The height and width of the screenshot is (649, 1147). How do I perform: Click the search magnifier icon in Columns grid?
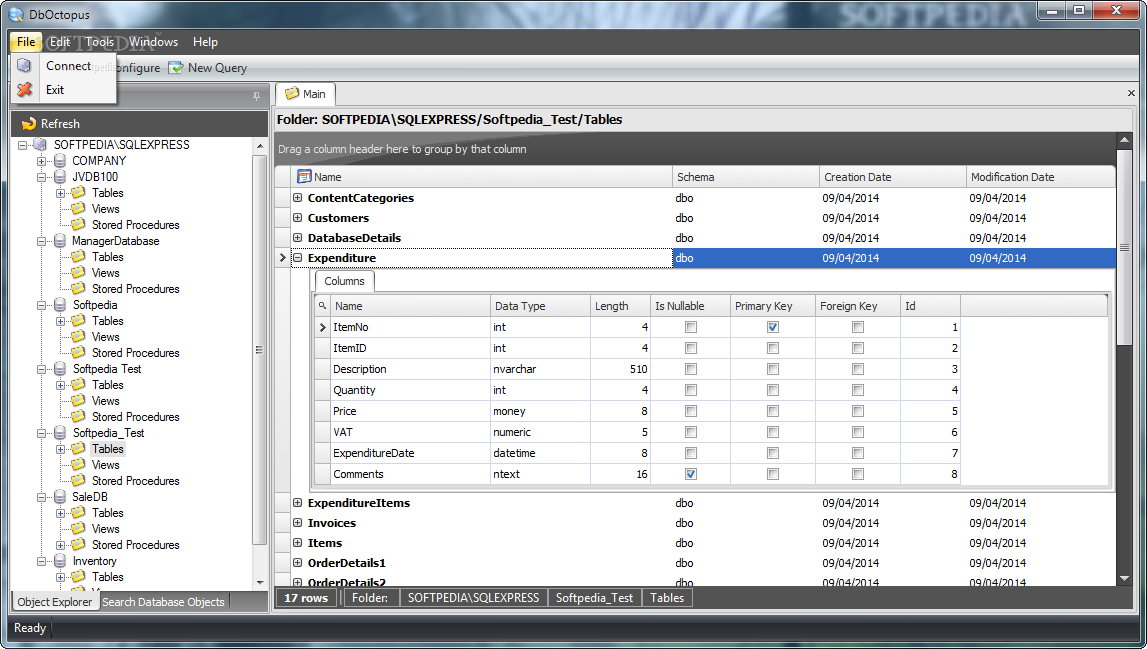pos(322,306)
